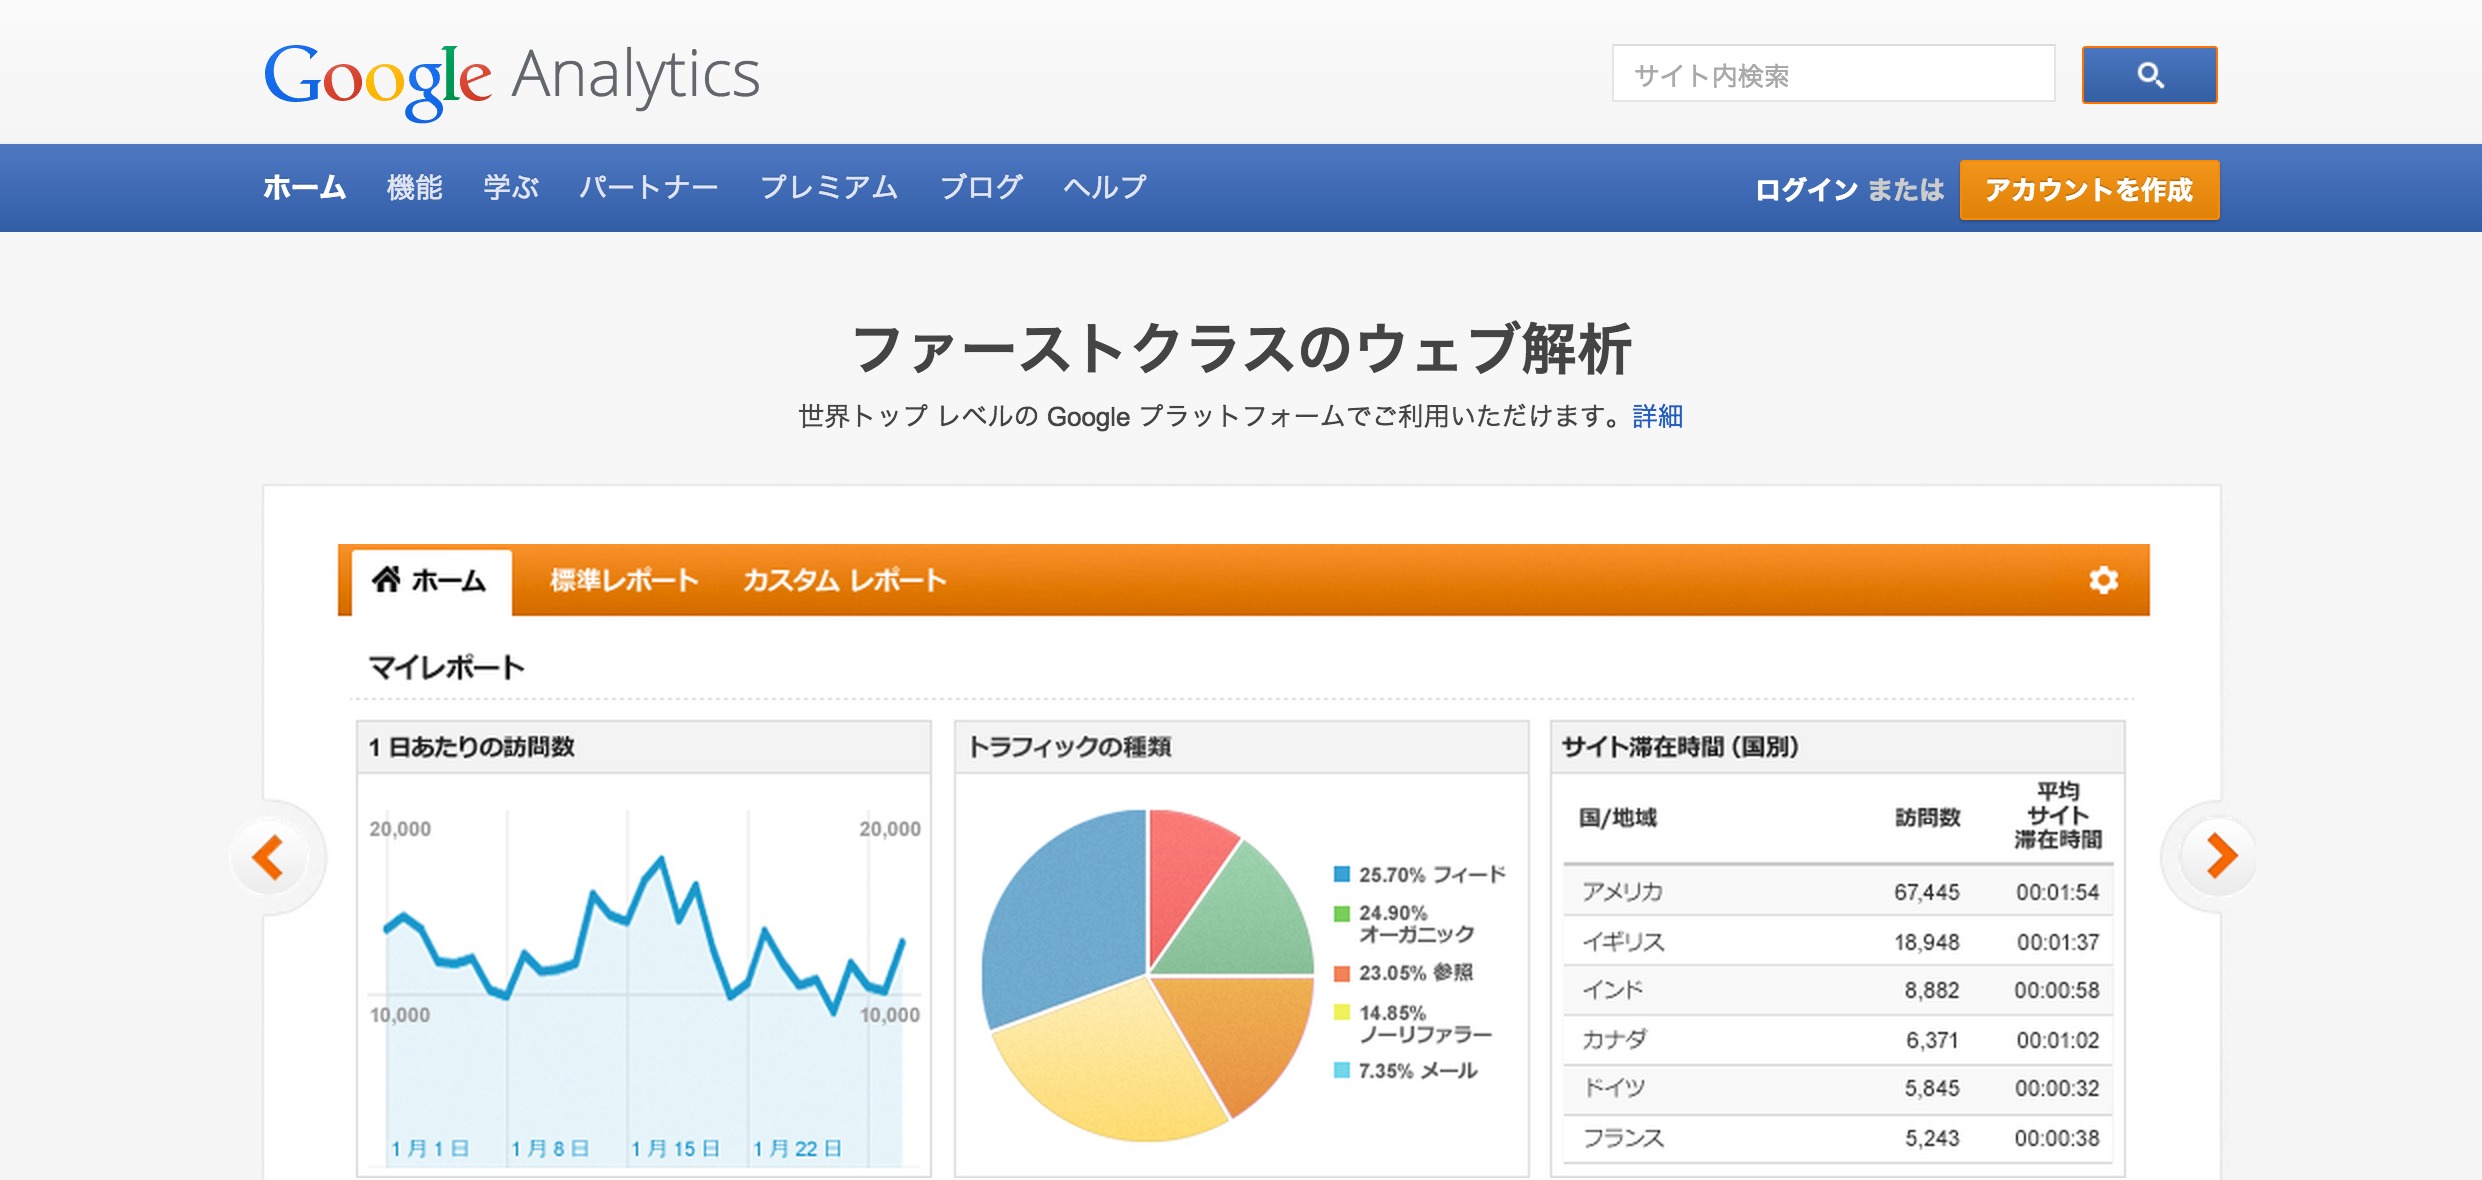Open the 学ぶ navigation item
The height and width of the screenshot is (1180, 2482).
511,188
